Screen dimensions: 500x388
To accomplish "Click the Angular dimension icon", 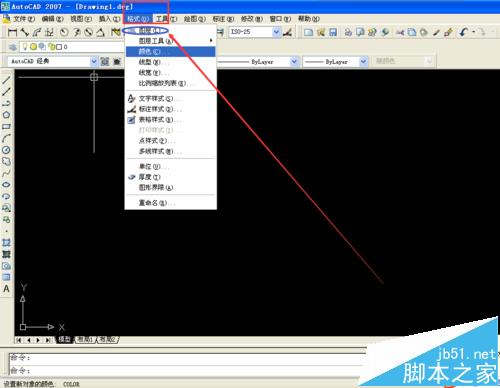I will click(x=100, y=32).
